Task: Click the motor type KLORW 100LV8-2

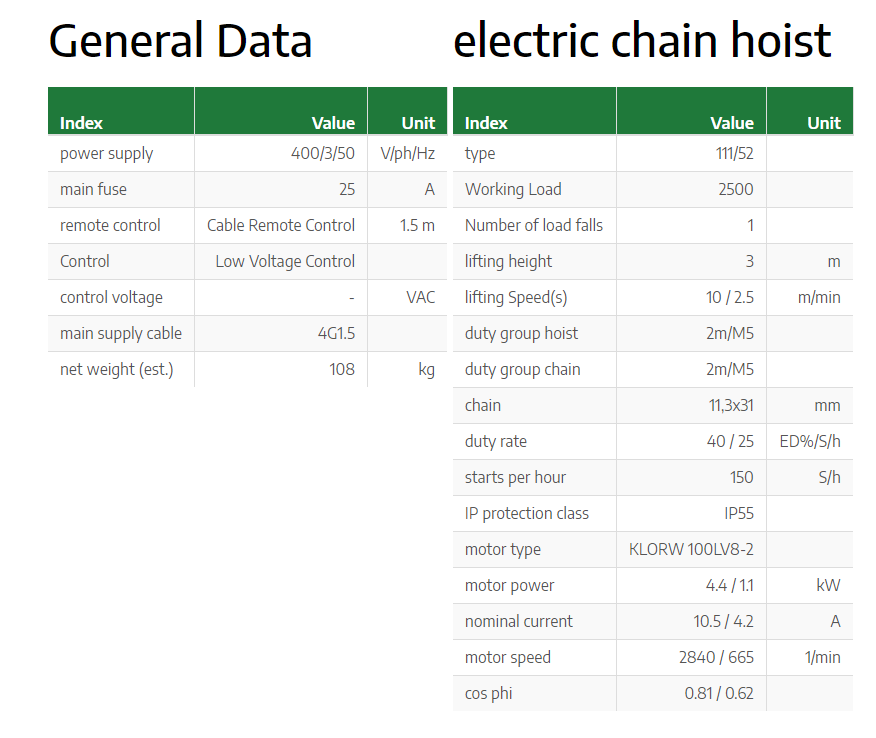Action: 691,550
